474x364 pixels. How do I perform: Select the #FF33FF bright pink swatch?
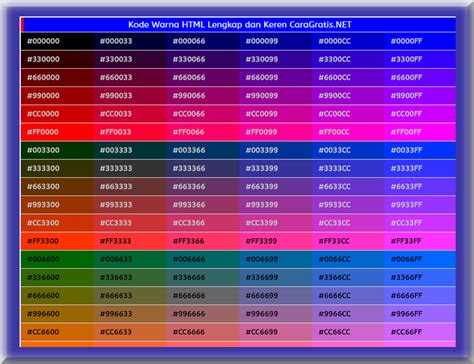click(420, 241)
